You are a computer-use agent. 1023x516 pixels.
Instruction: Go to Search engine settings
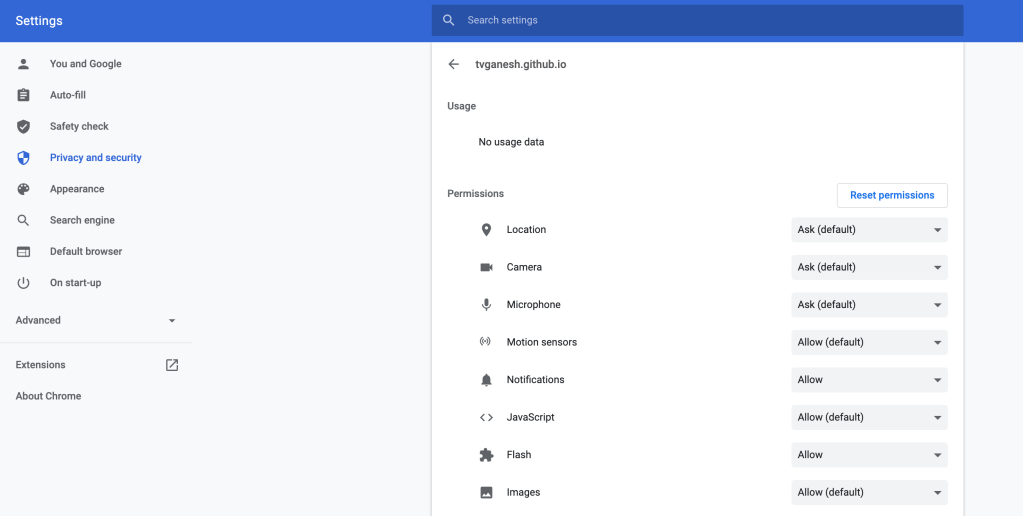[82, 220]
